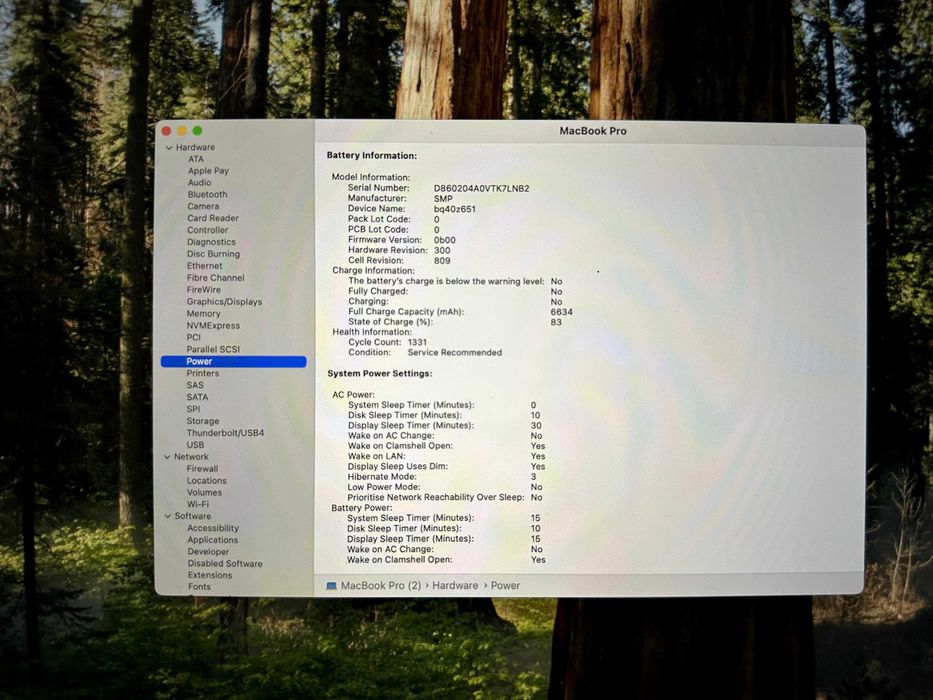
Task: Click Service Recommended condition text
Action: [x=455, y=352]
